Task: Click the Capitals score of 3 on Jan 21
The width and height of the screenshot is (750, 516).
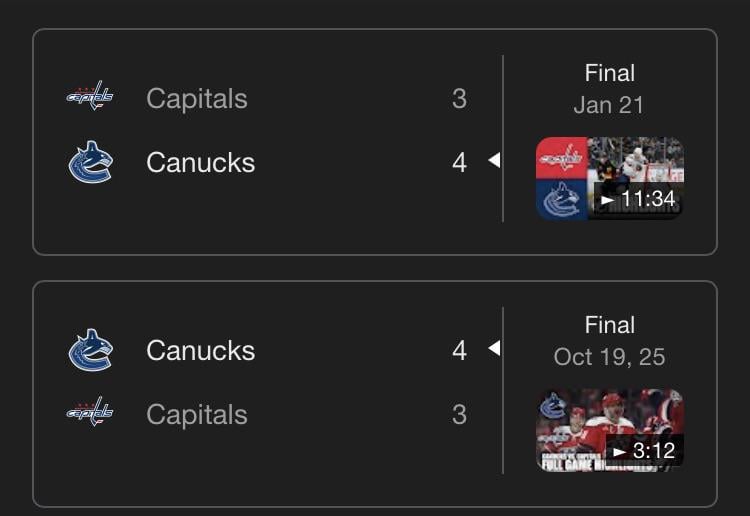Action: (459, 99)
